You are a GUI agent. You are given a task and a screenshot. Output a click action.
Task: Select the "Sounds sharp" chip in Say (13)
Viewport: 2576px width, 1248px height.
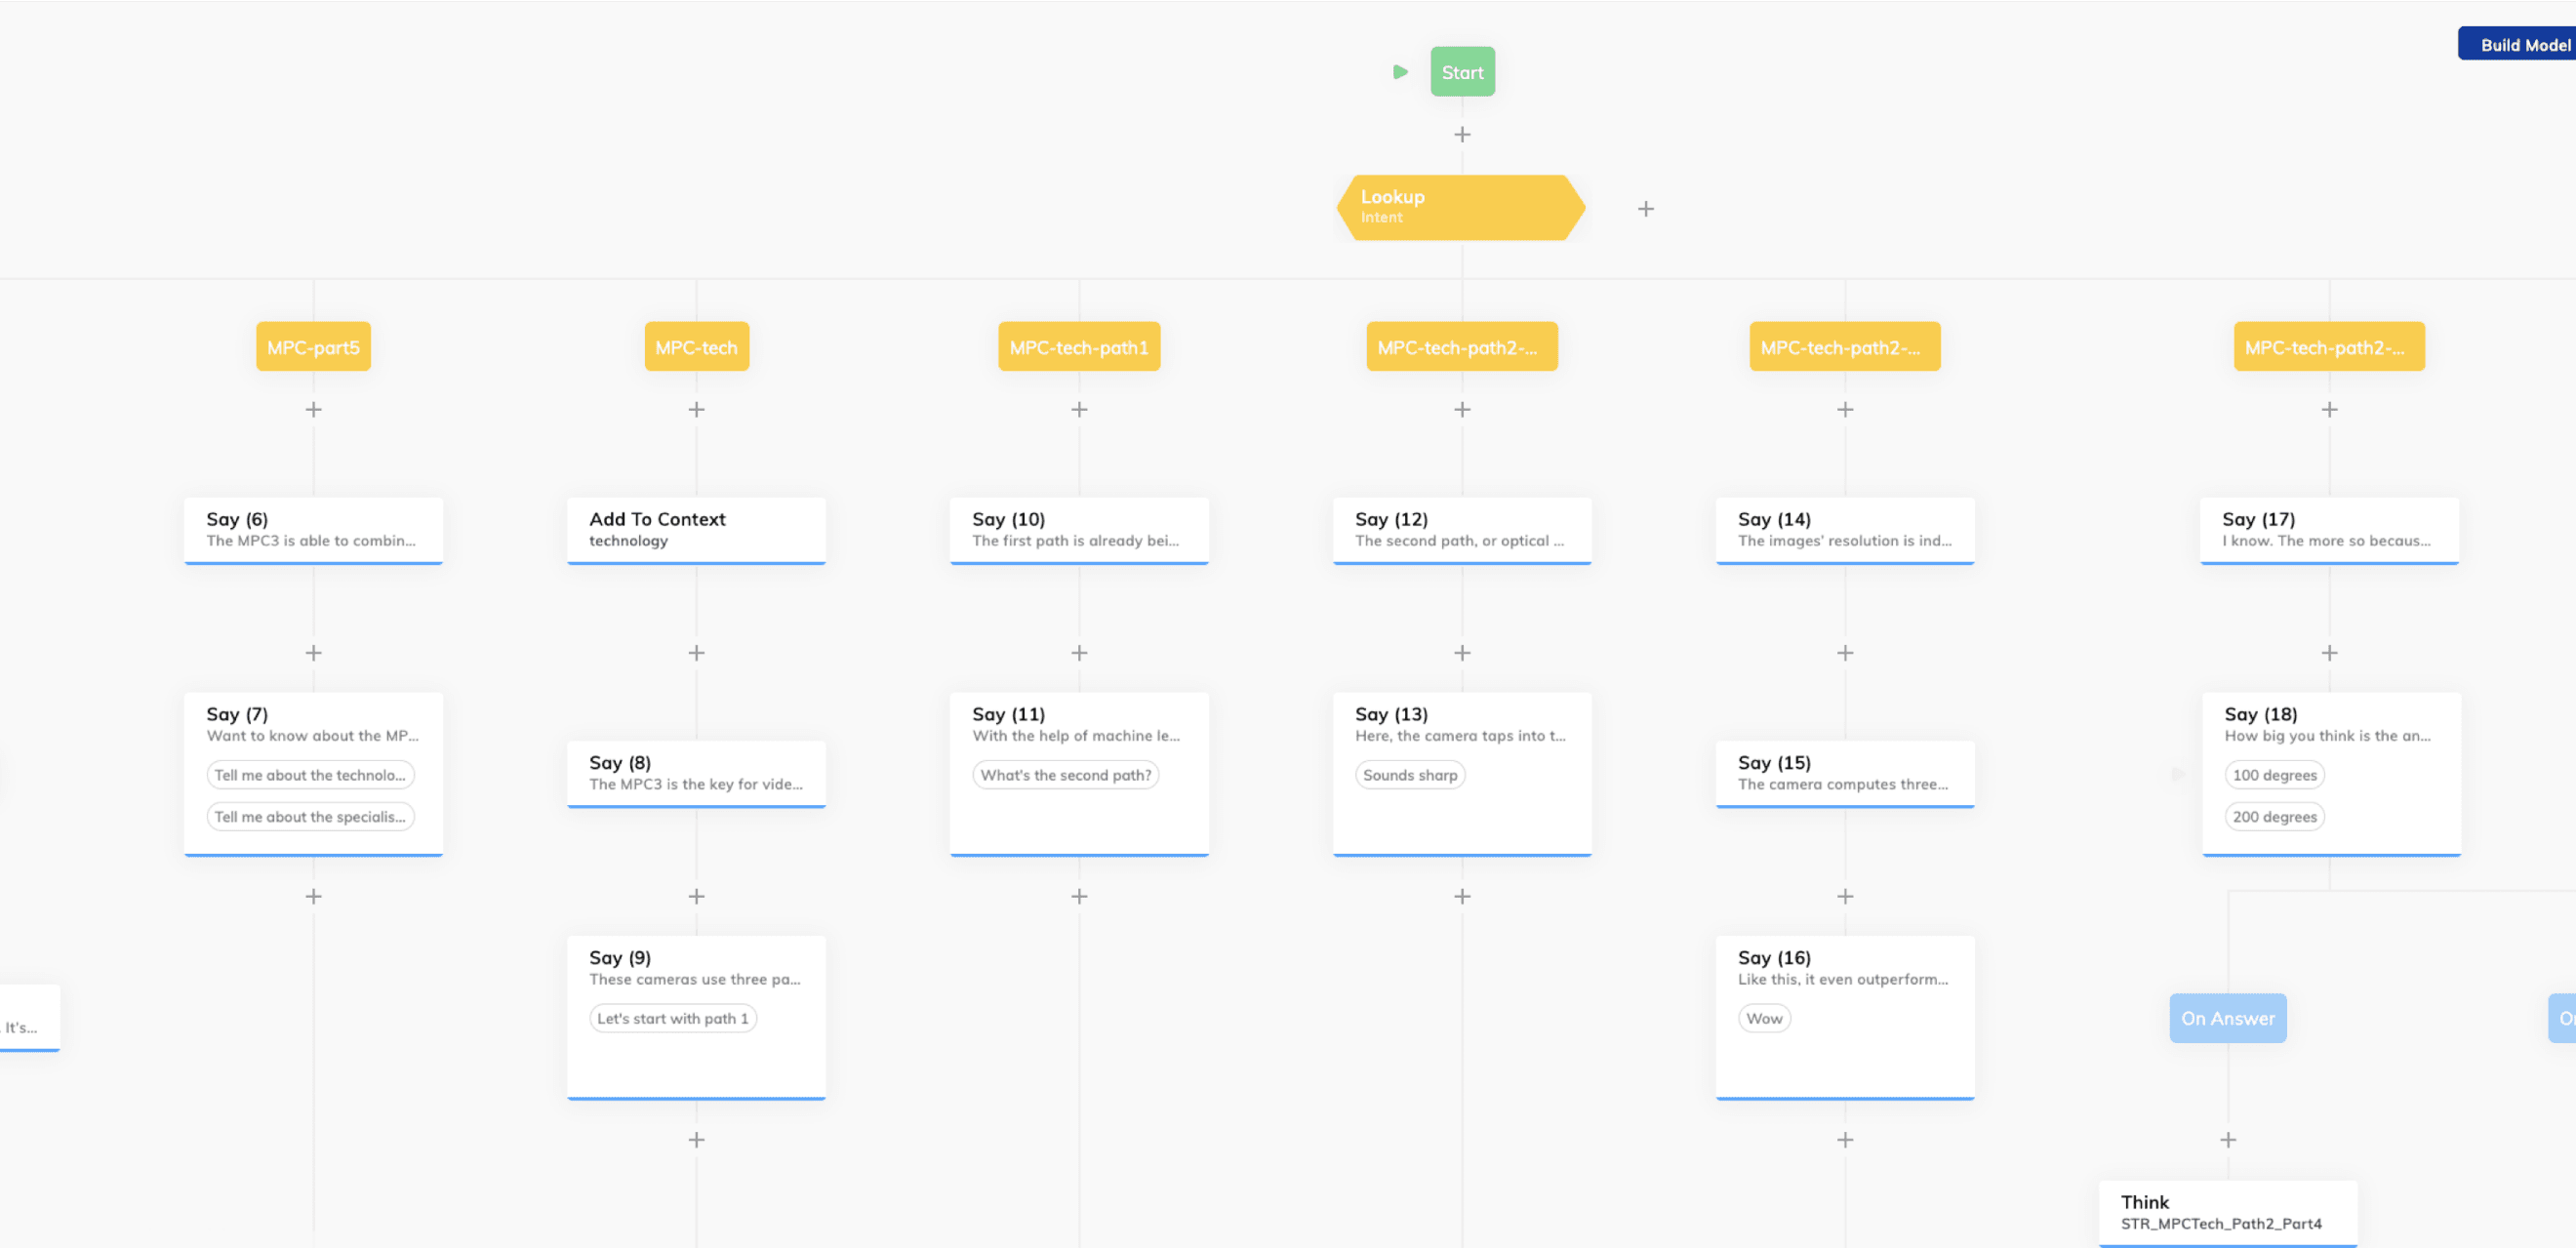click(1410, 774)
